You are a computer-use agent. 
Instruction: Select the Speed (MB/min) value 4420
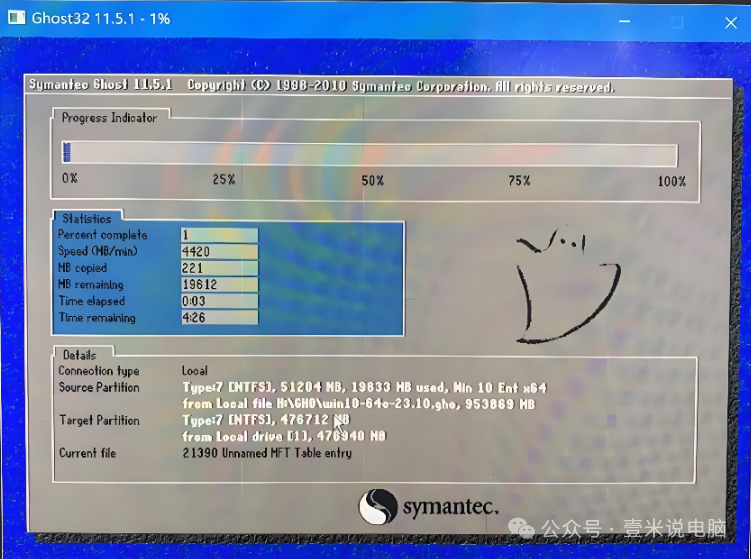(218, 252)
